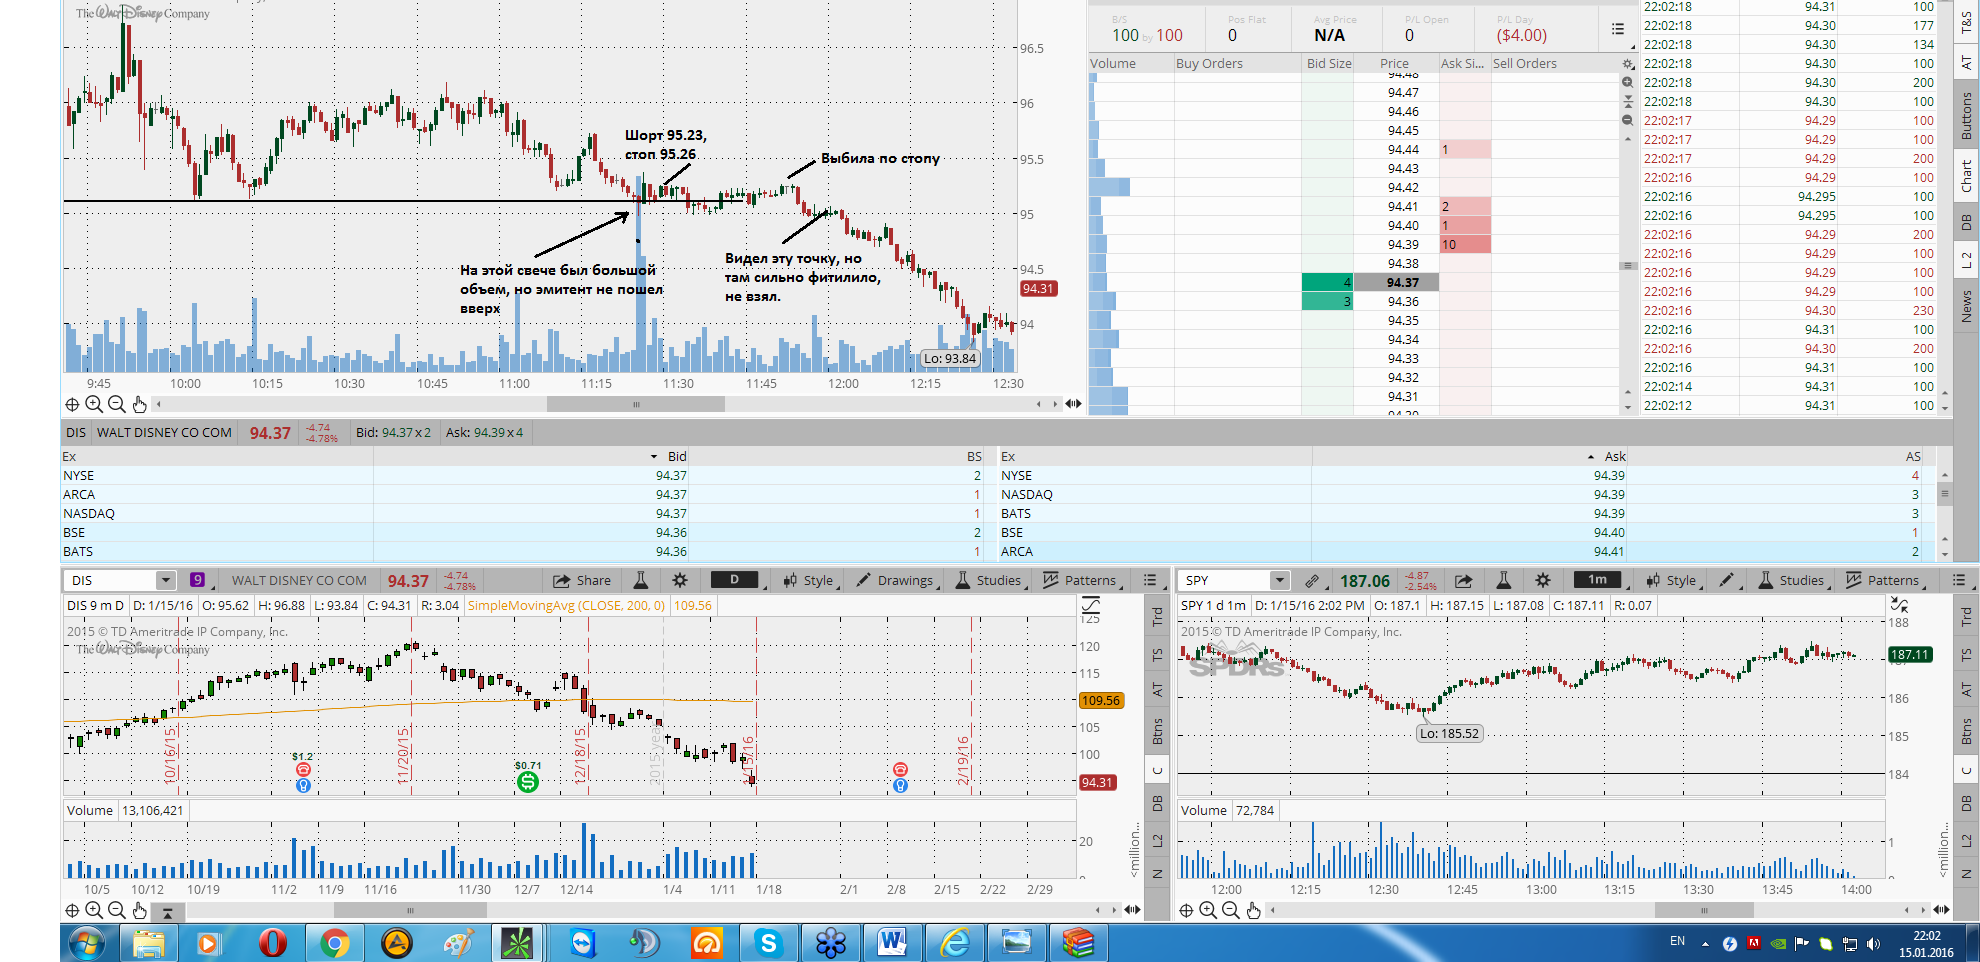Open the flask edit studies icon on DIS chart
The width and height of the screenshot is (1980, 962).
641,580
